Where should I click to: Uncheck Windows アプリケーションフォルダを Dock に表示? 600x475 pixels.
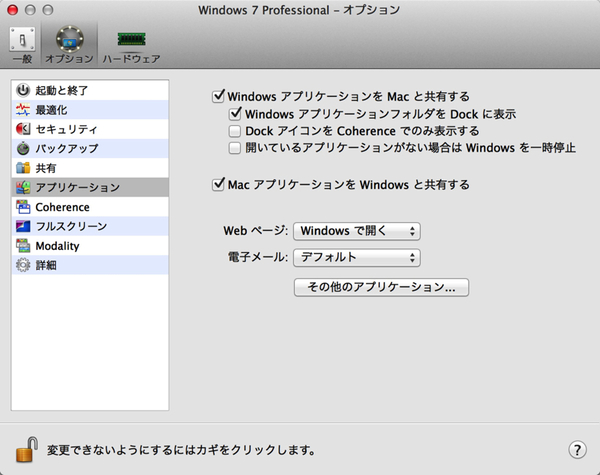235,114
